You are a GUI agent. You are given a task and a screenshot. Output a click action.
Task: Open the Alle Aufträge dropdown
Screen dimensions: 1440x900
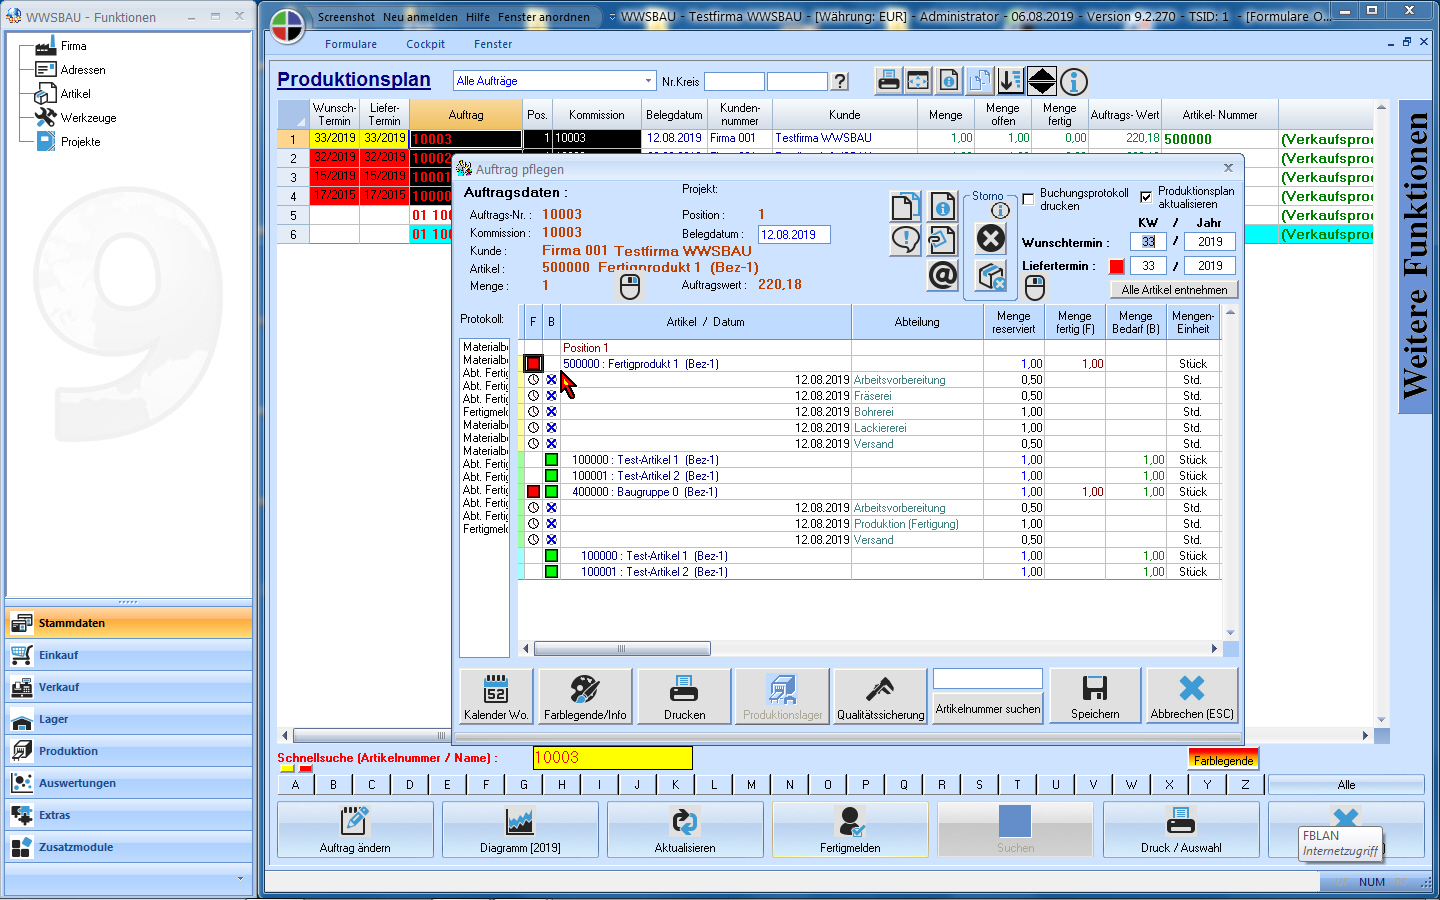tap(648, 81)
